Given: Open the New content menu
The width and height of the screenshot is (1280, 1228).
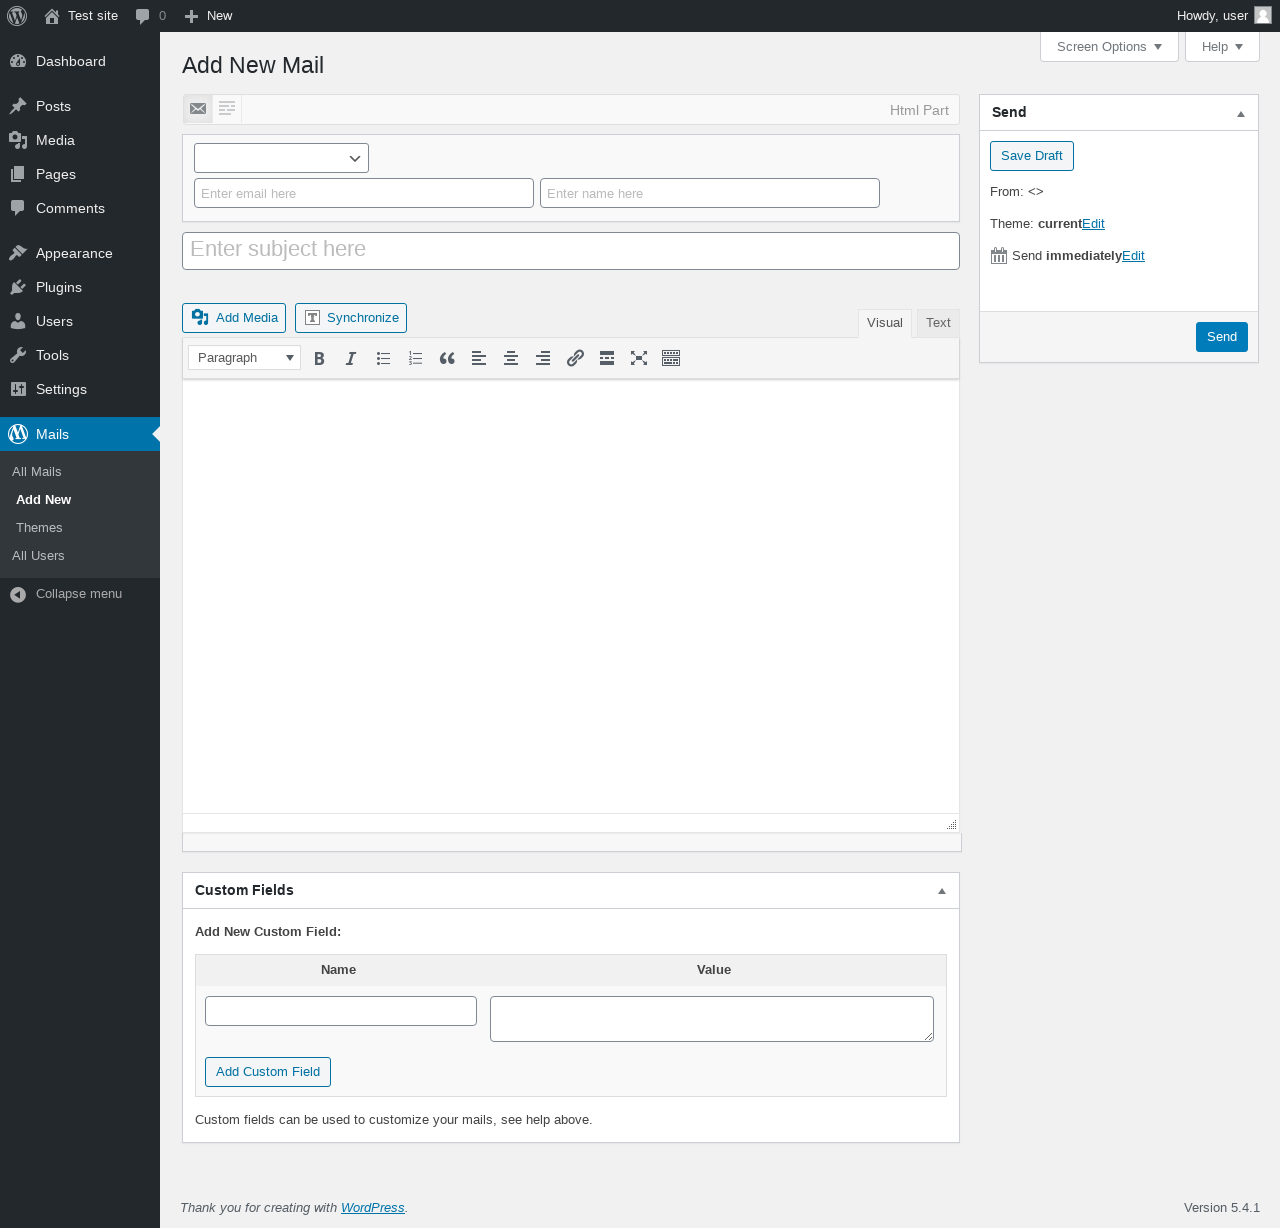Looking at the screenshot, I should pos(208,16).
